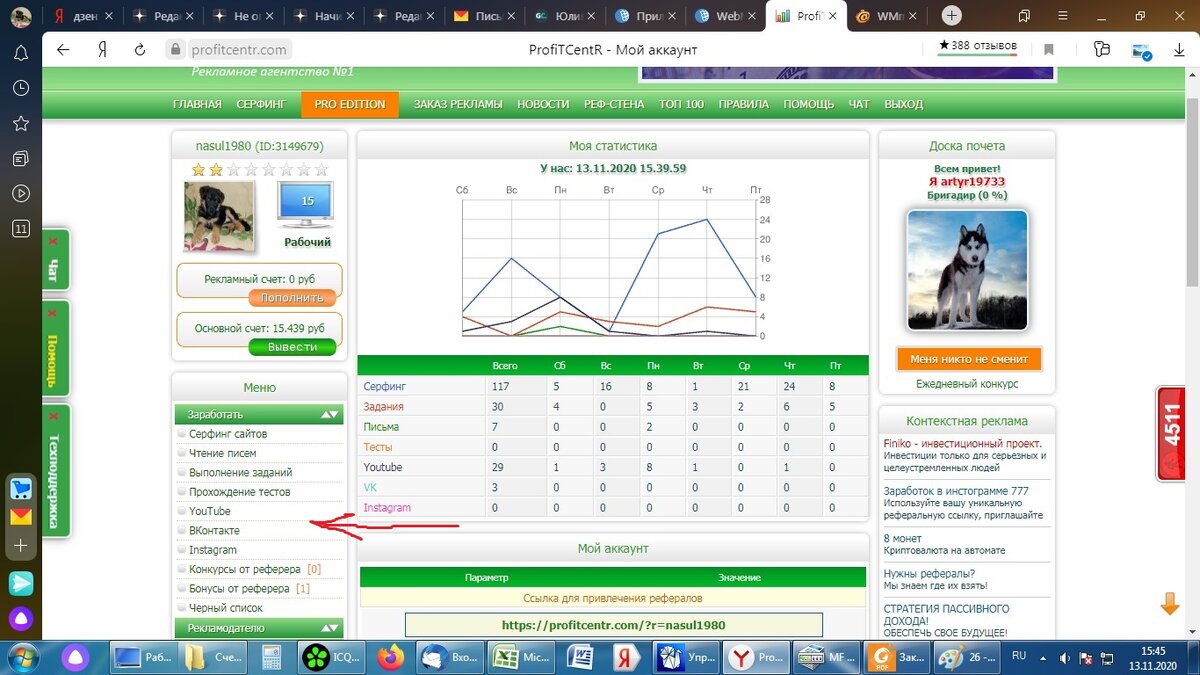This screenshot has height=675, width=1200.
Task: Close the Техподдержка side tab
Action: click(x=52, y=416)
